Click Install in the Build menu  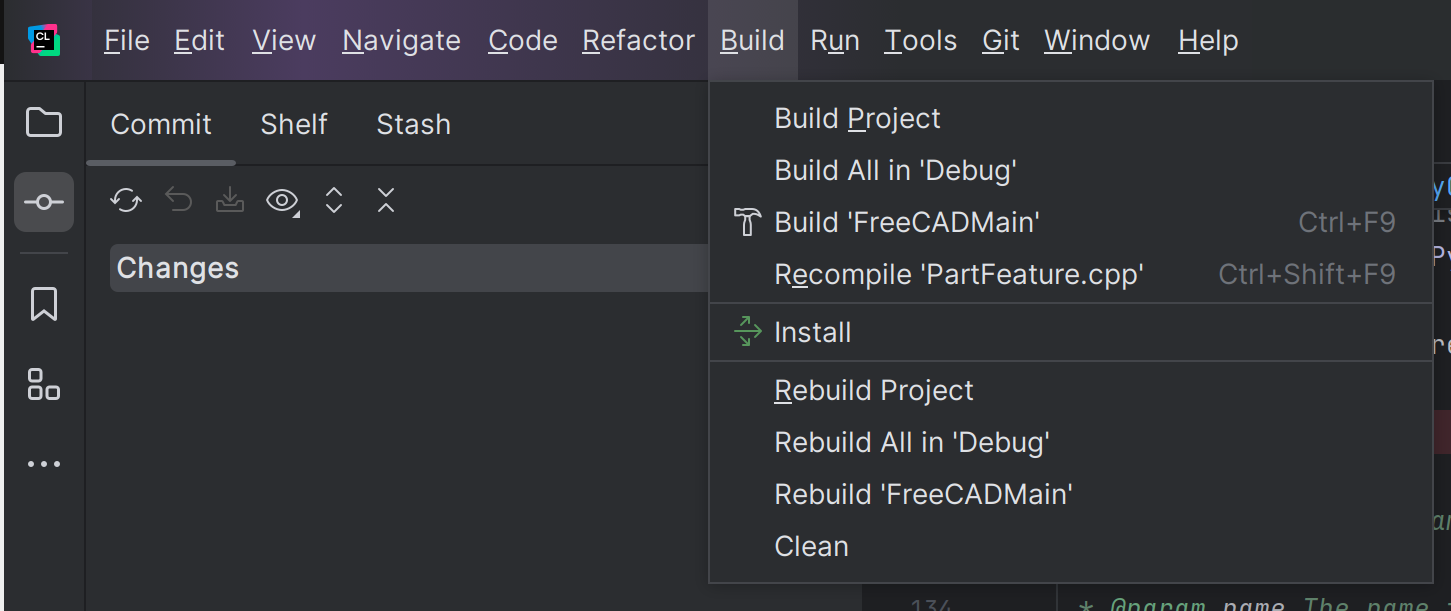[x=812, y=332]
